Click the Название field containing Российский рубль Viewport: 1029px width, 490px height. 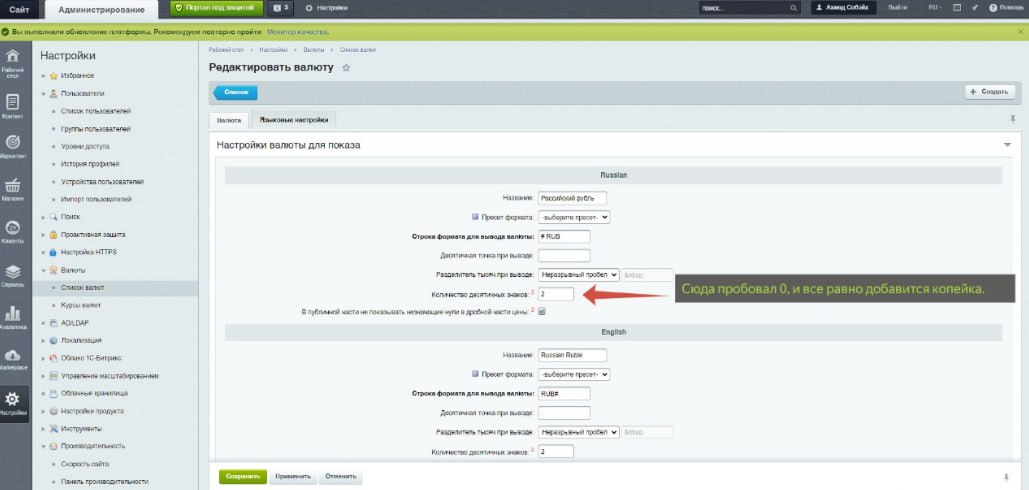click(x=572, y=197)
